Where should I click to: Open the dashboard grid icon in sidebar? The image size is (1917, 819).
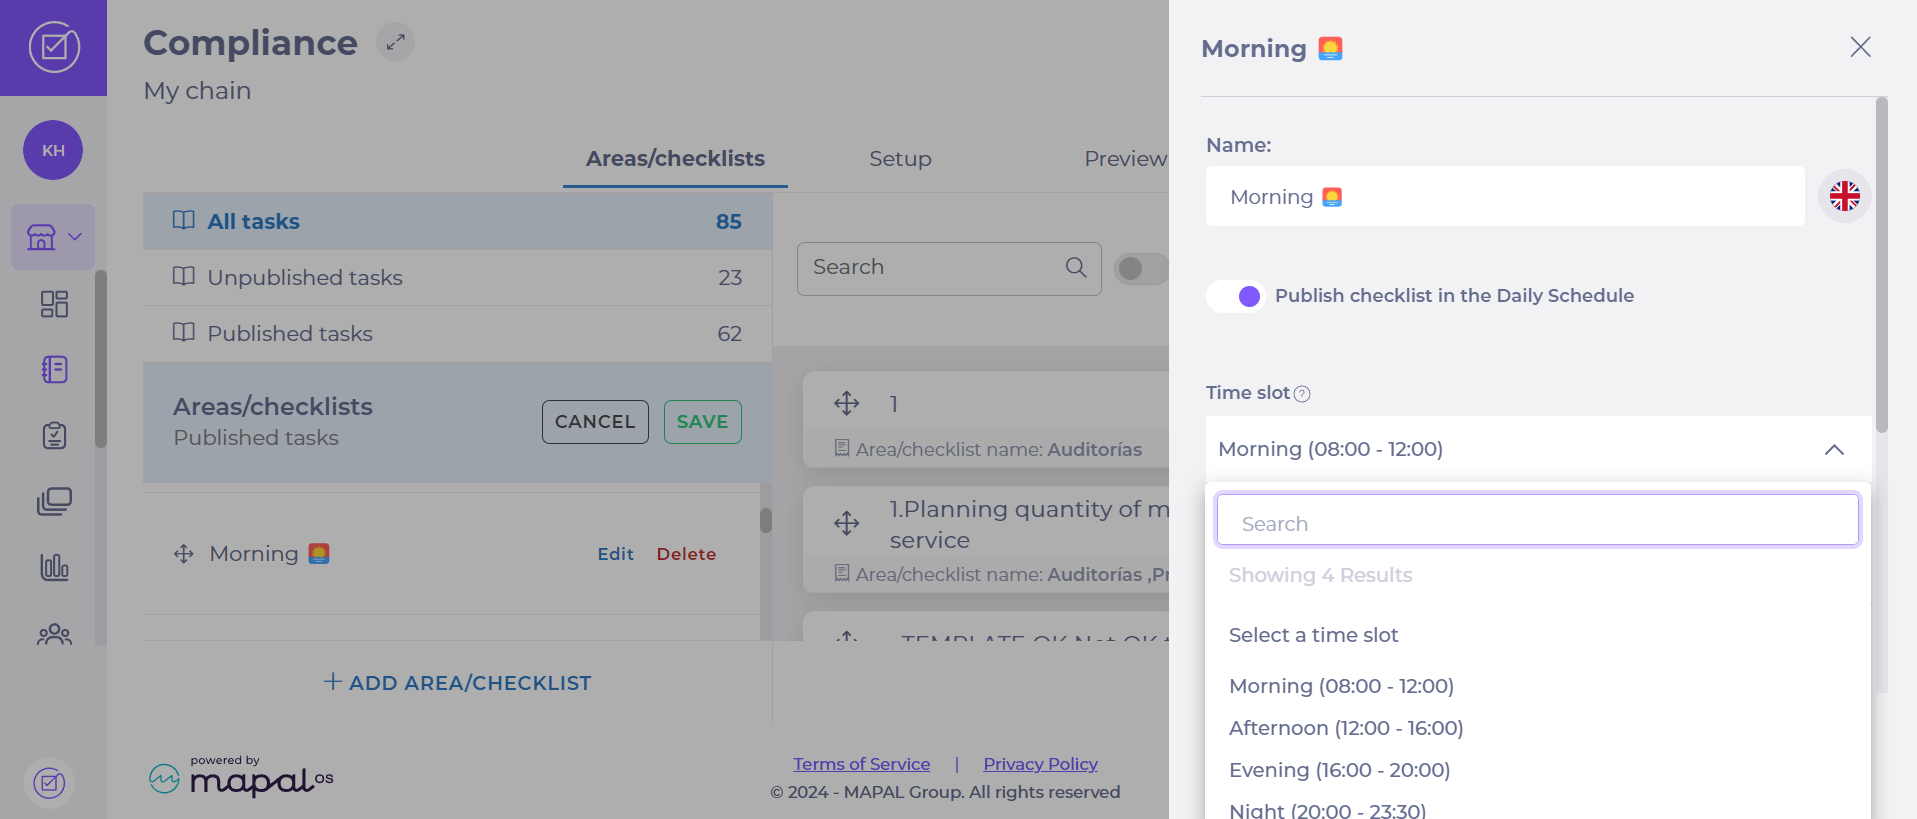coord(54,304)
